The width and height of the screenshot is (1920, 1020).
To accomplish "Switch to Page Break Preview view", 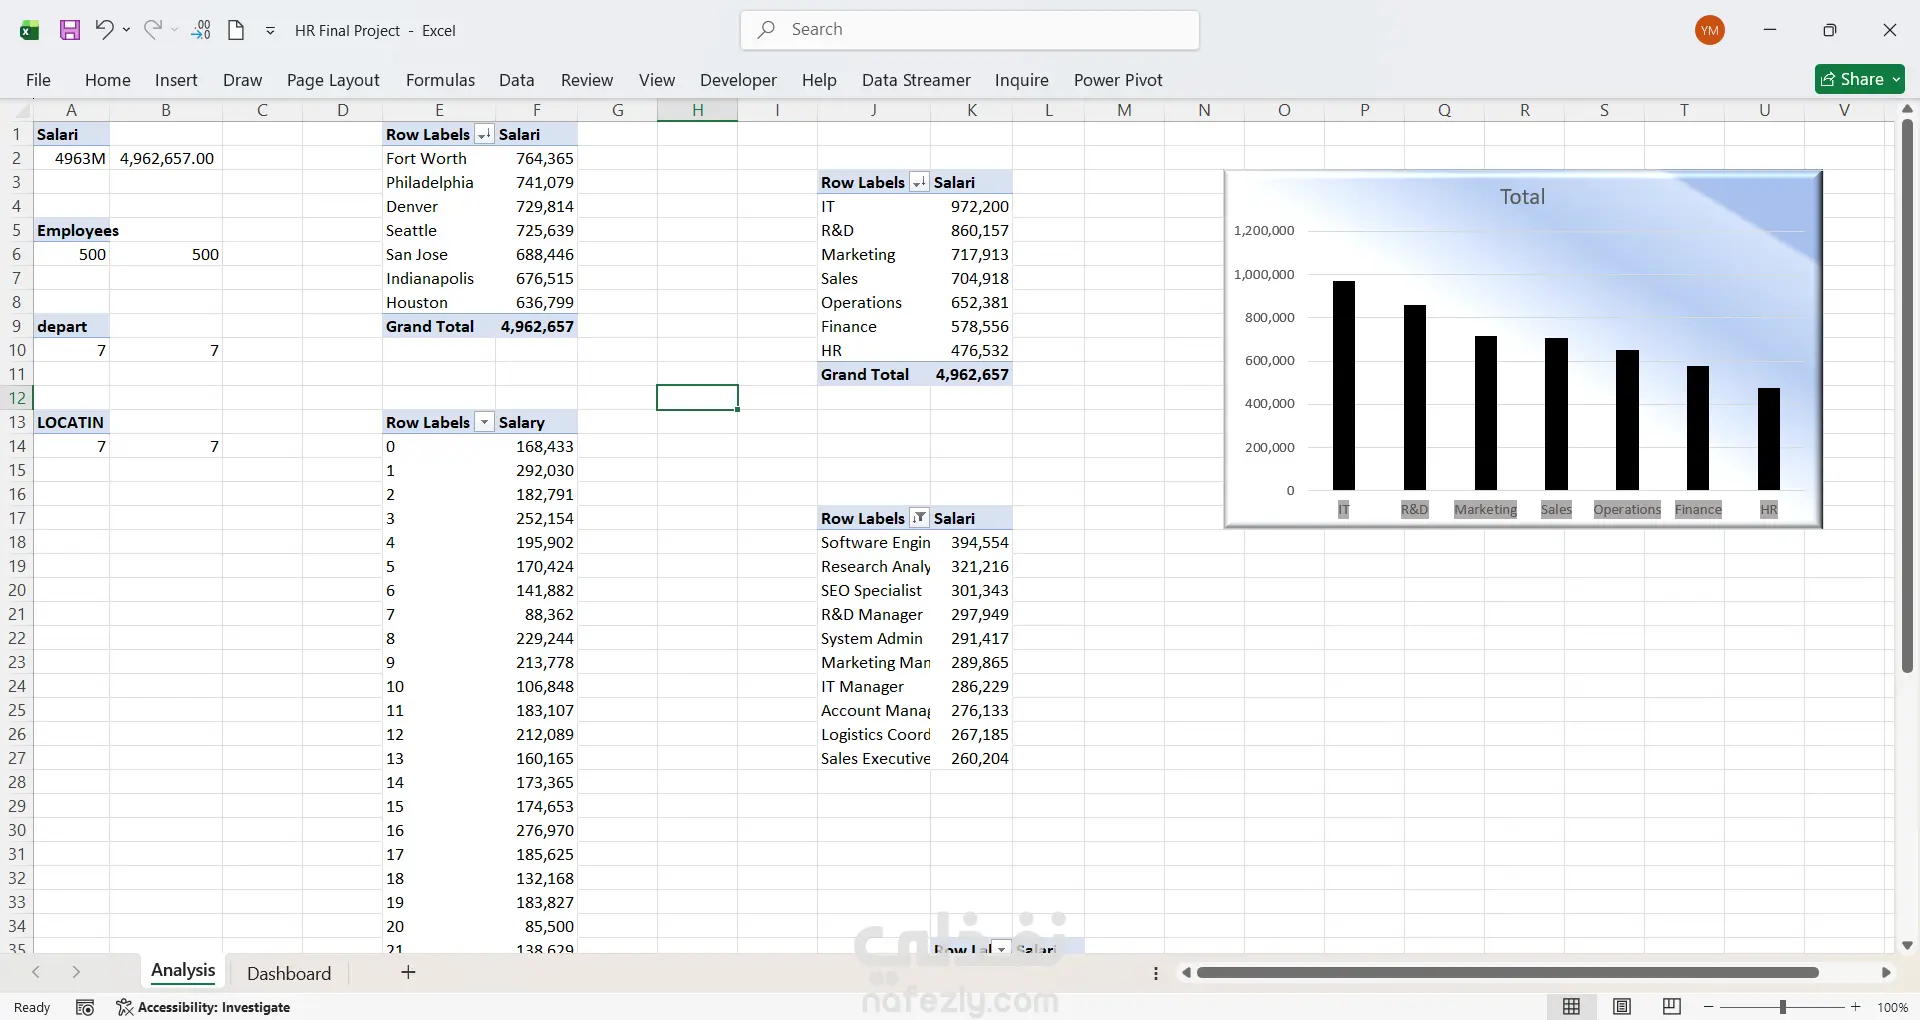I will [x=1671, y=1007].
